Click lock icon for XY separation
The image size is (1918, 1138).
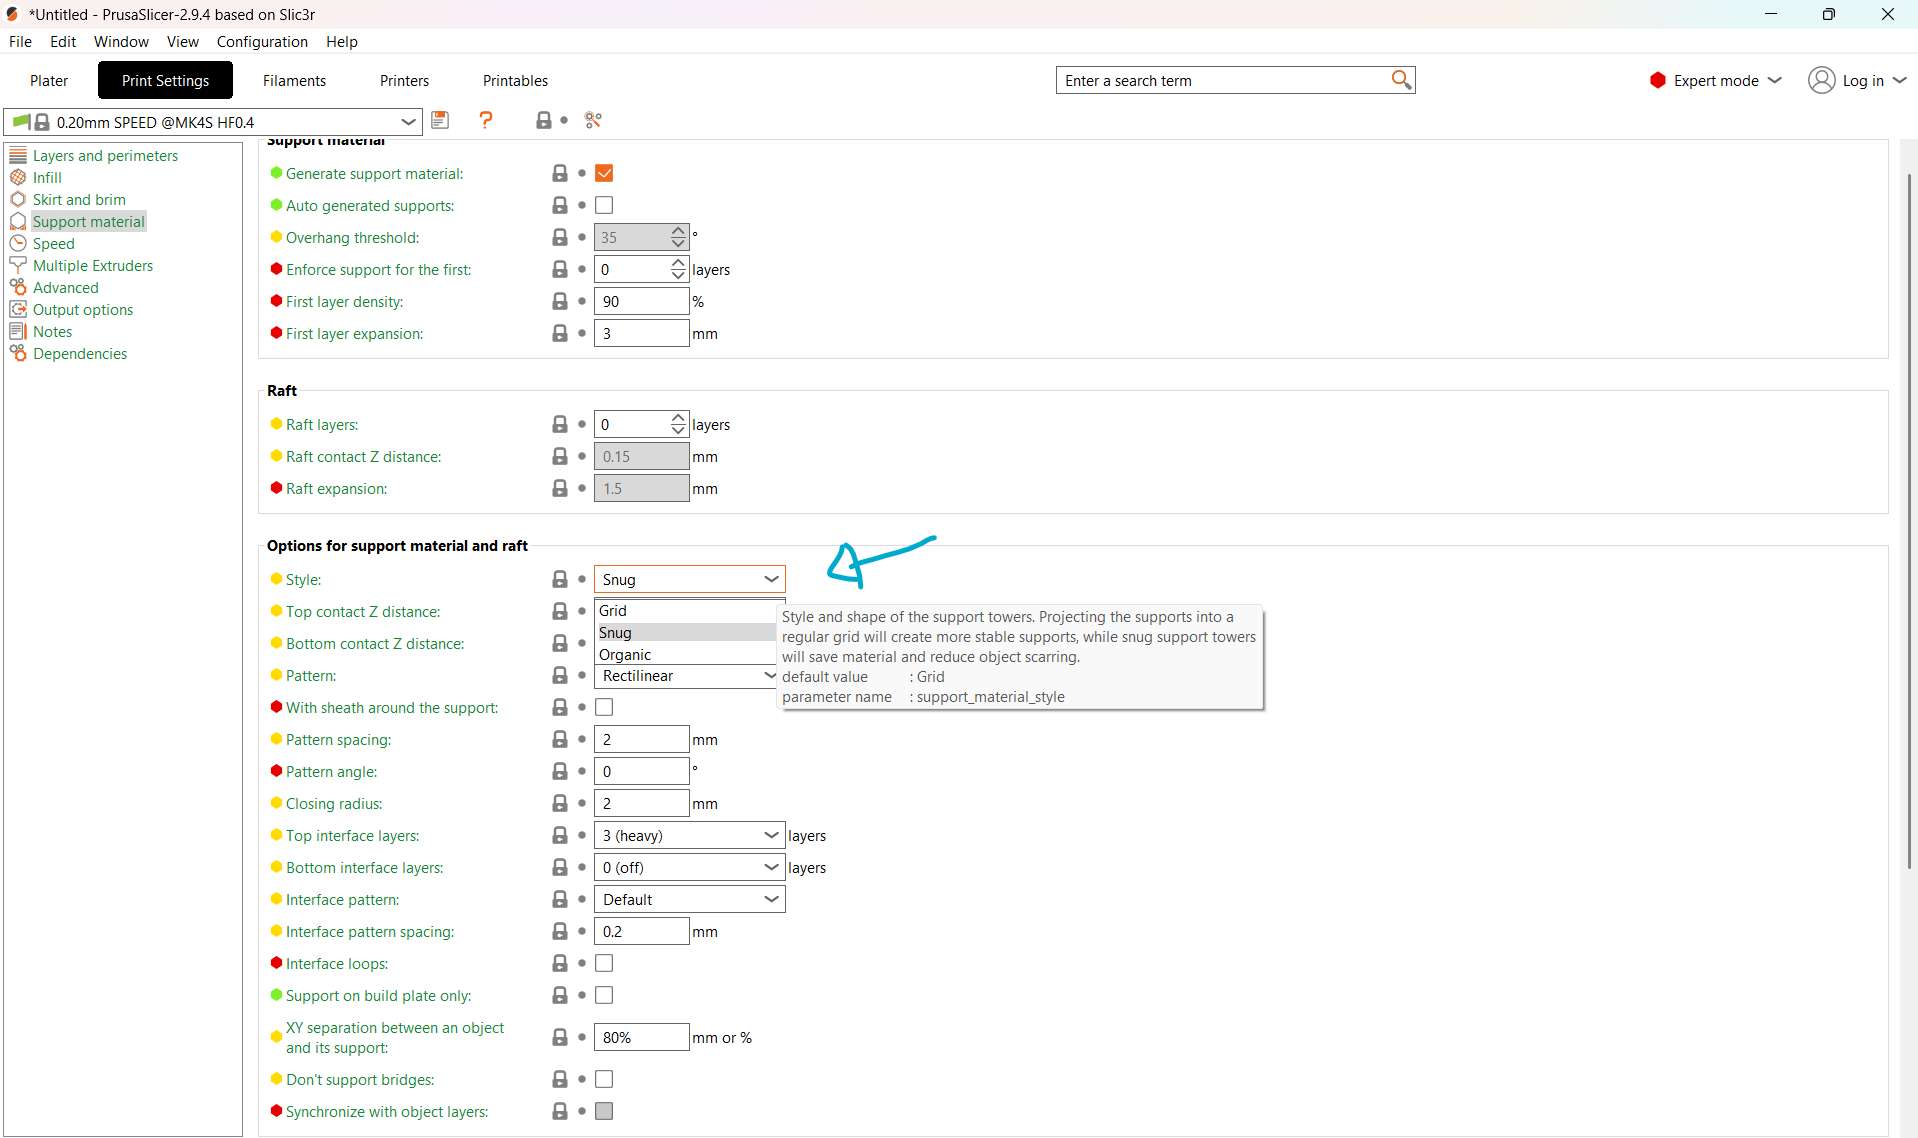[x=560, y=1037]
